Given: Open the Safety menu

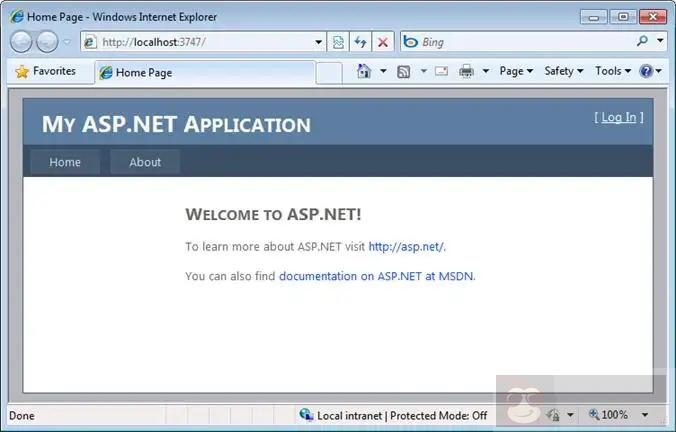Looking at the screenshot, I should tap(563, 71).
